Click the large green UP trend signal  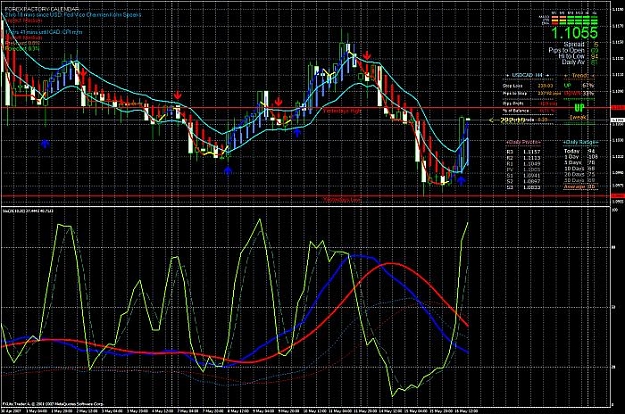[x=579, y=108]
